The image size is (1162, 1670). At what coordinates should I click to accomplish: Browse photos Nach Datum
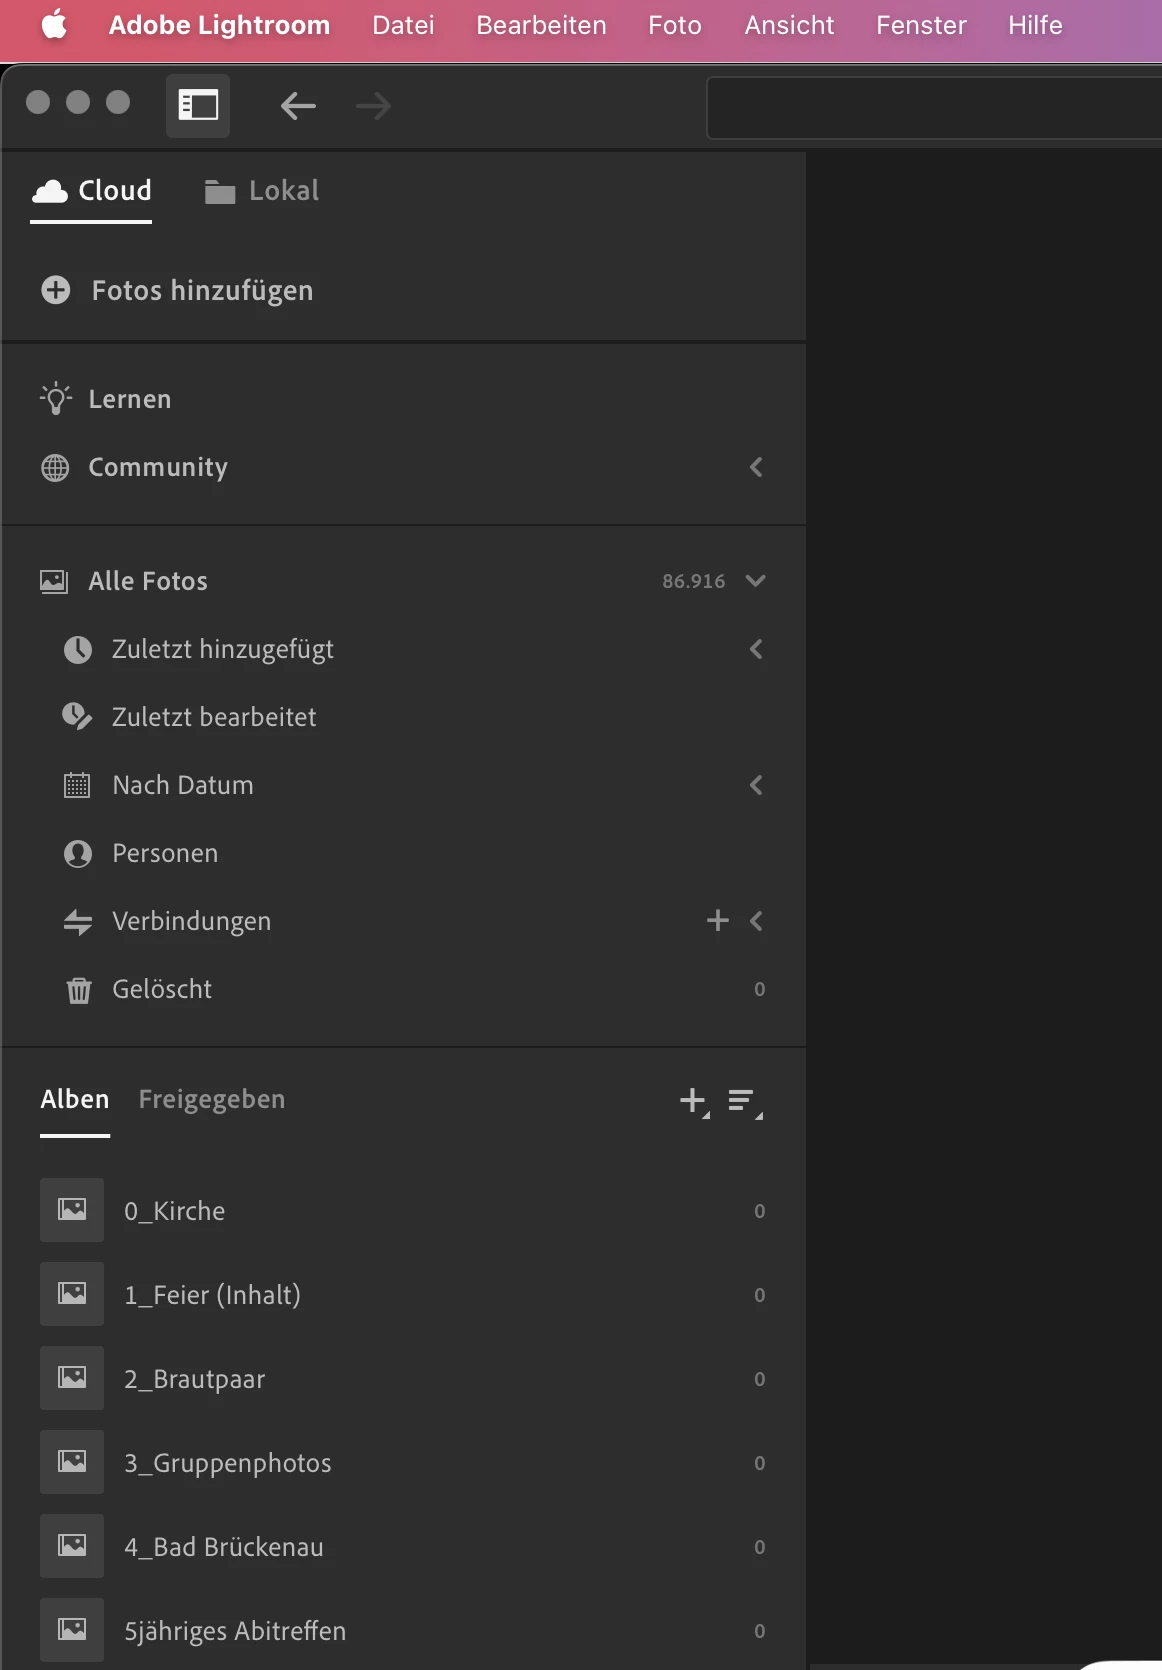tap(183, 785)
